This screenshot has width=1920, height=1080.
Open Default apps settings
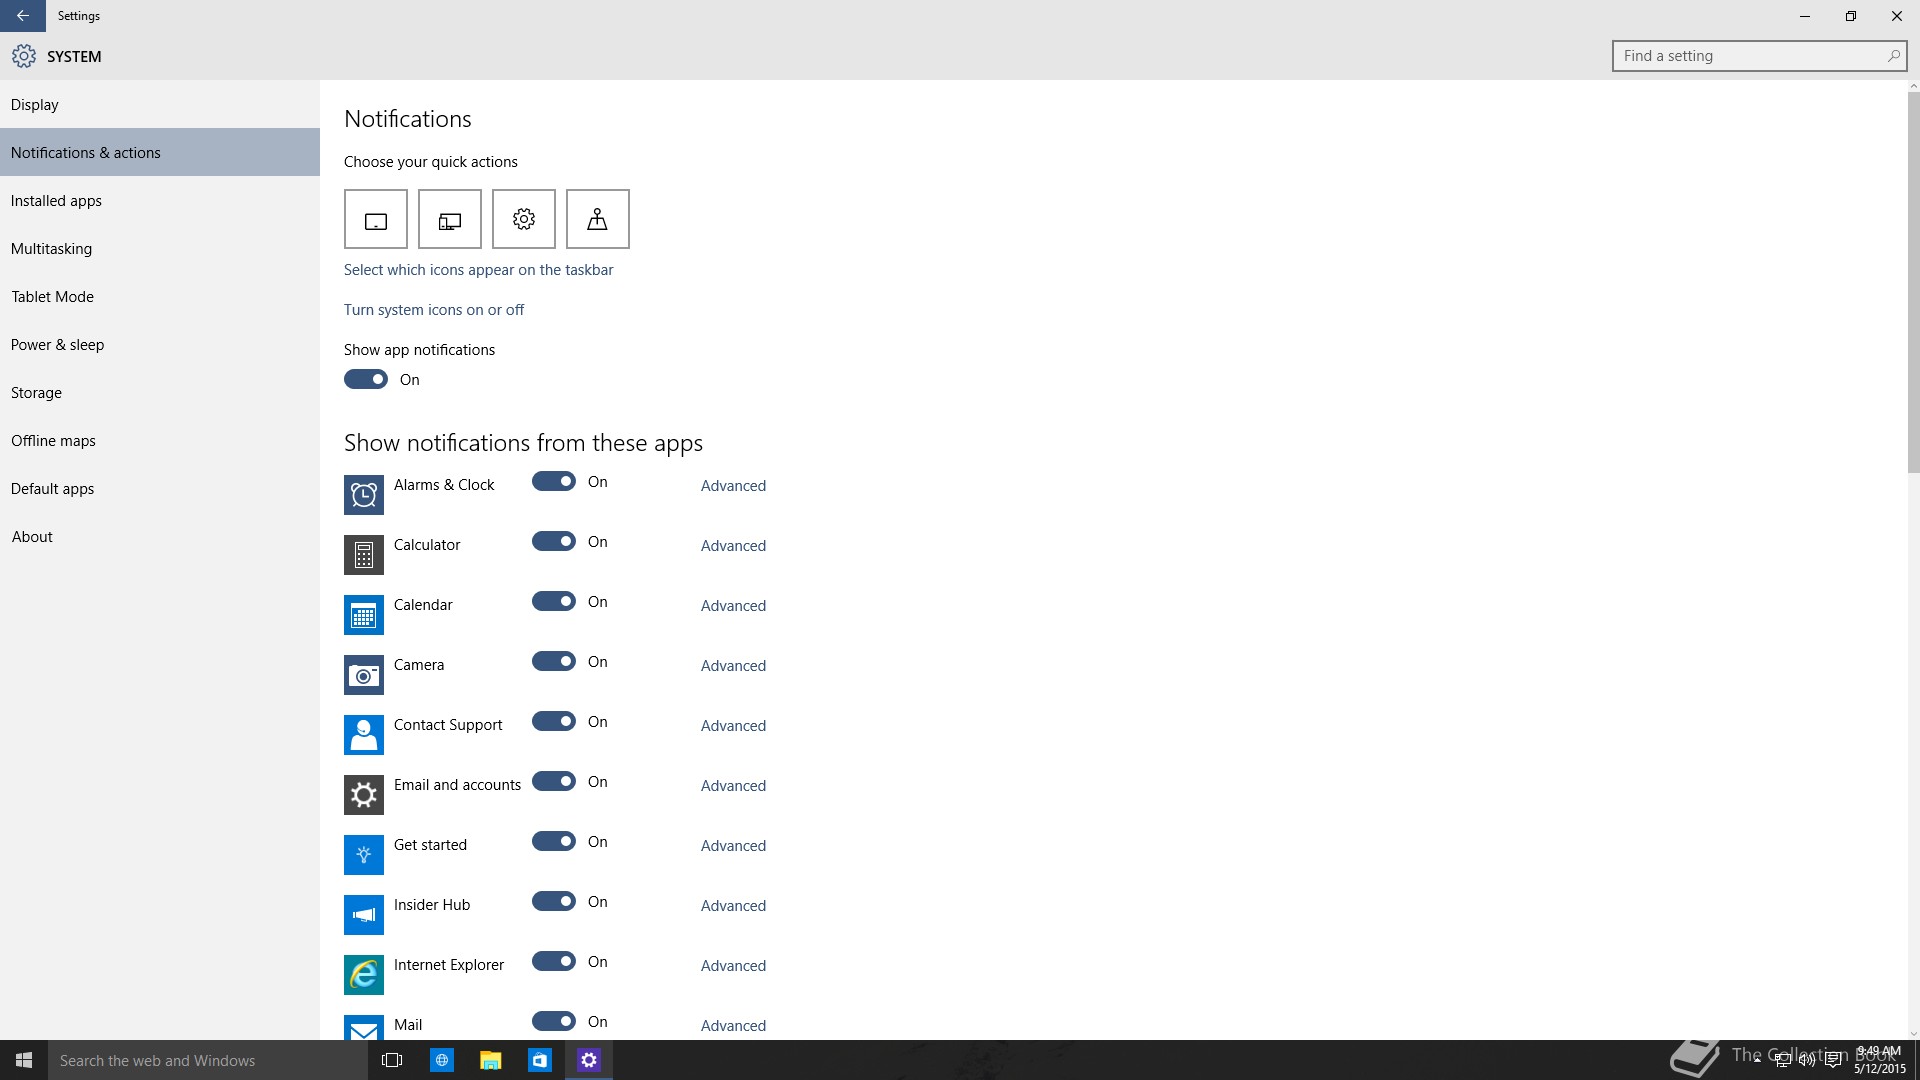click(160, 488)
